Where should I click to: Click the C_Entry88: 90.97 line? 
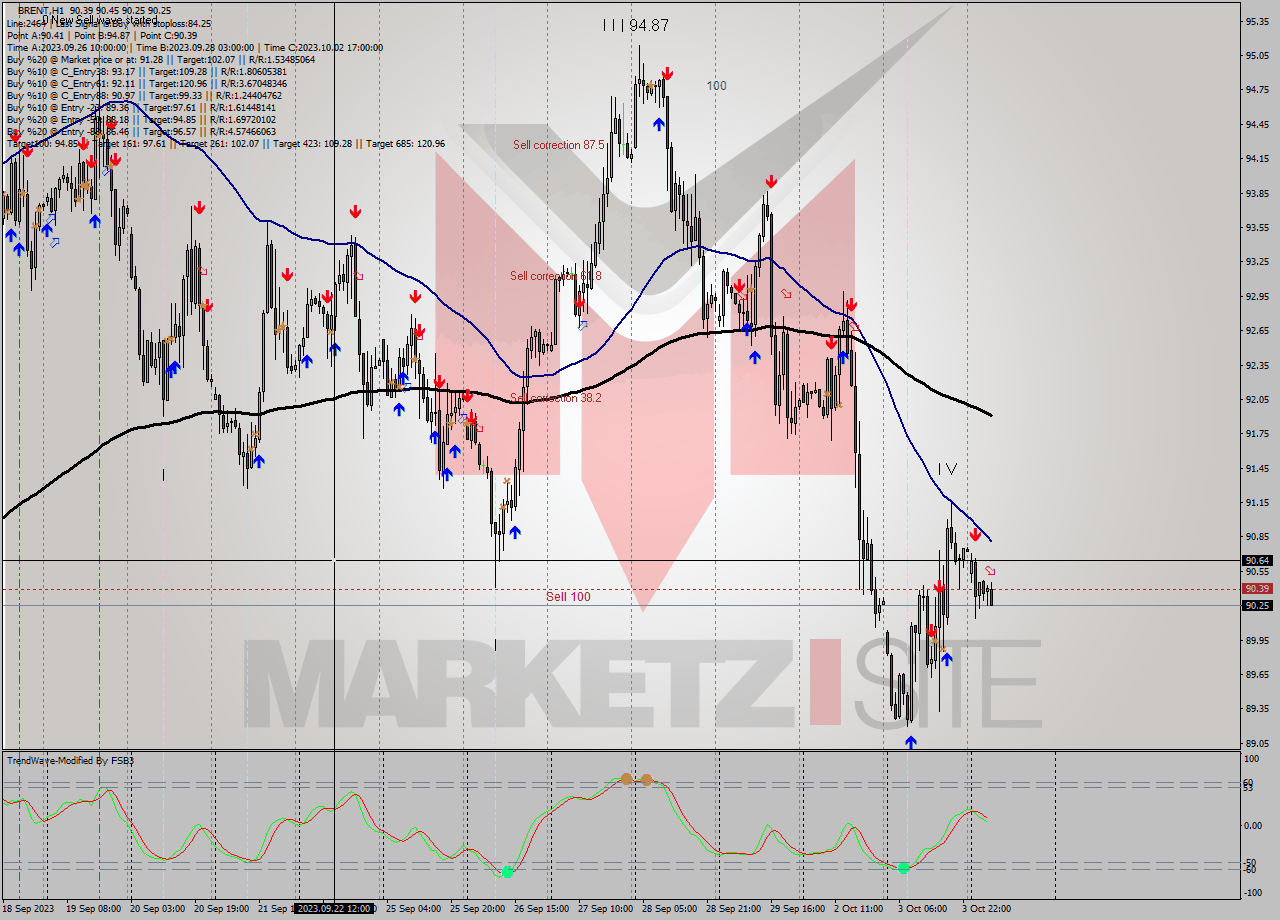click(147, 96)
